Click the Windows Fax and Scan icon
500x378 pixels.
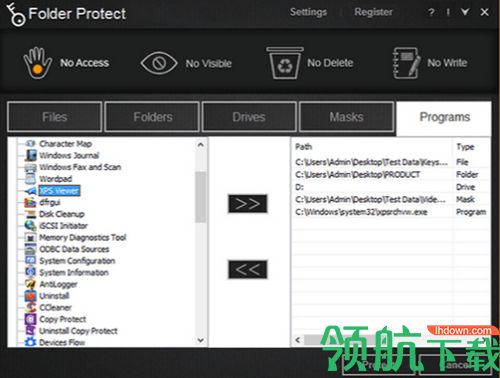(x=31, y=167)
